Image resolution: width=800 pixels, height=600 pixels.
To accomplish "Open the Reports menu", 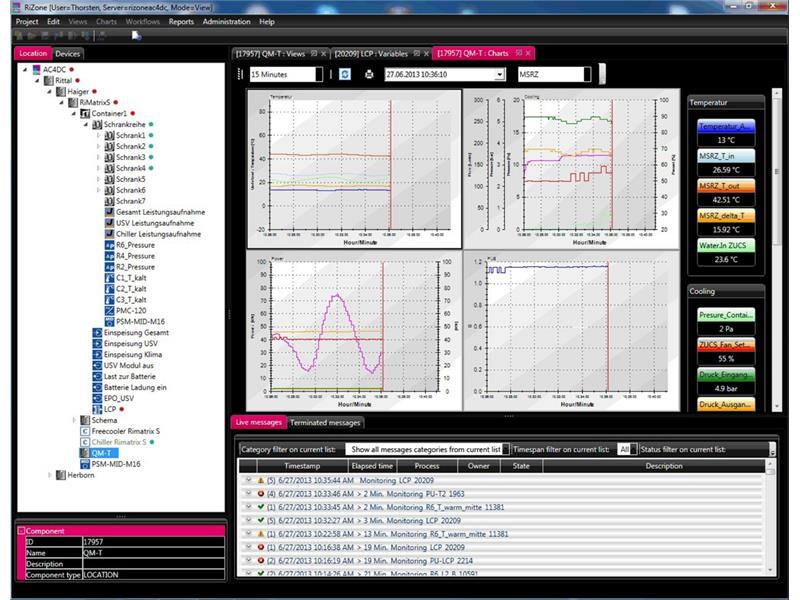I will [181, 21].
